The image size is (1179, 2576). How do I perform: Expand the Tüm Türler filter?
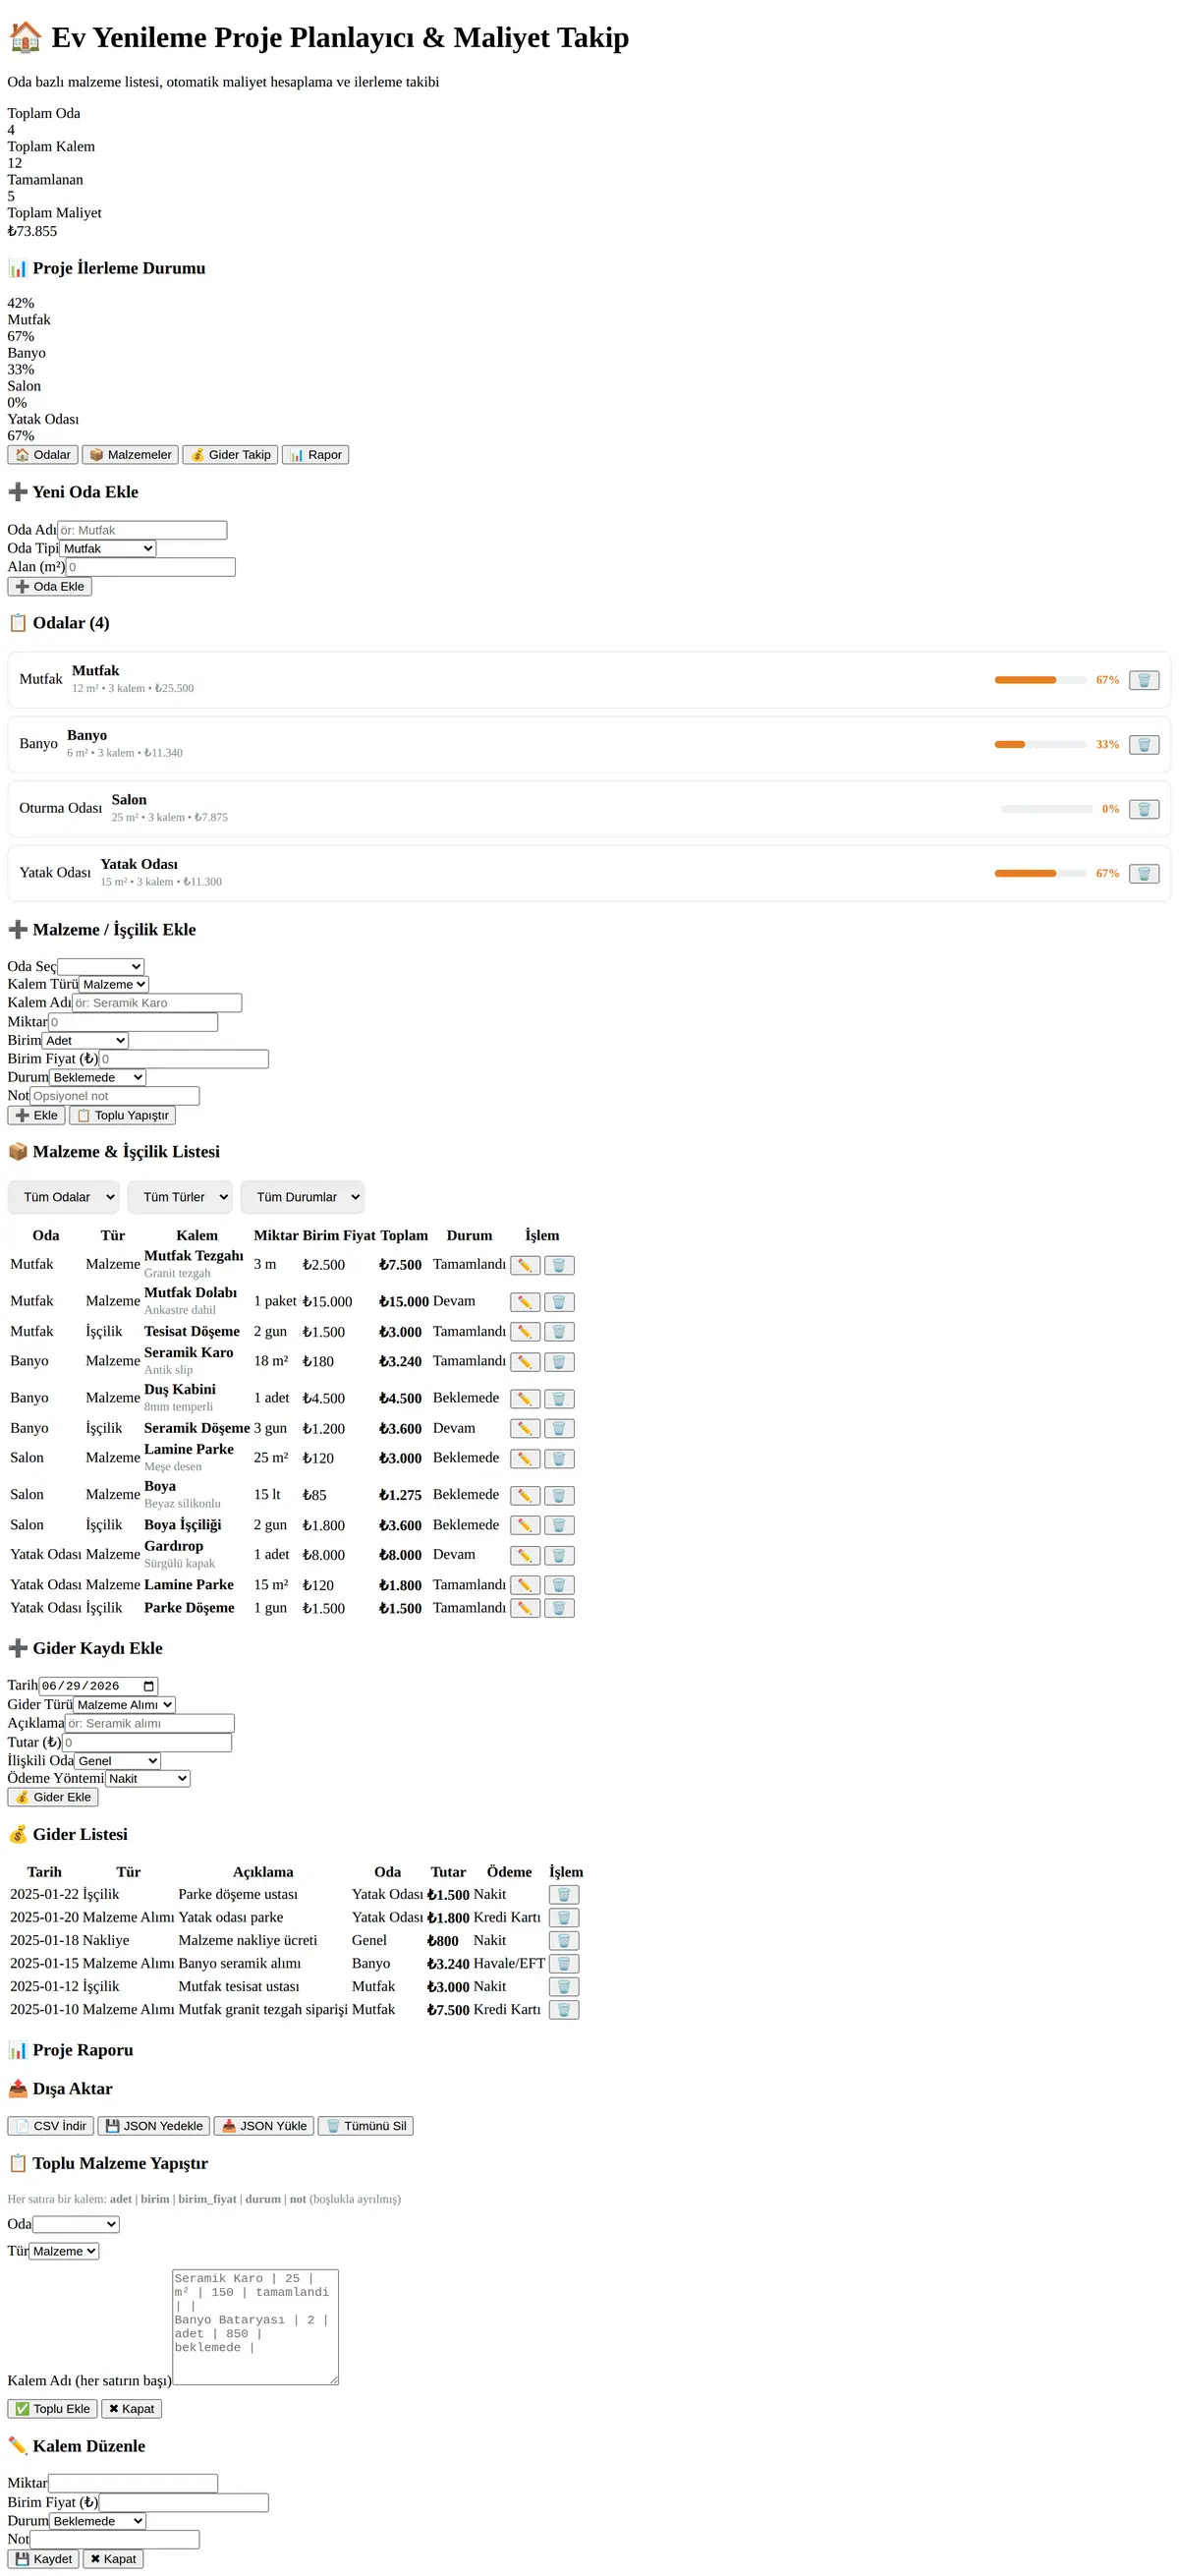[x=180, y=1197]
